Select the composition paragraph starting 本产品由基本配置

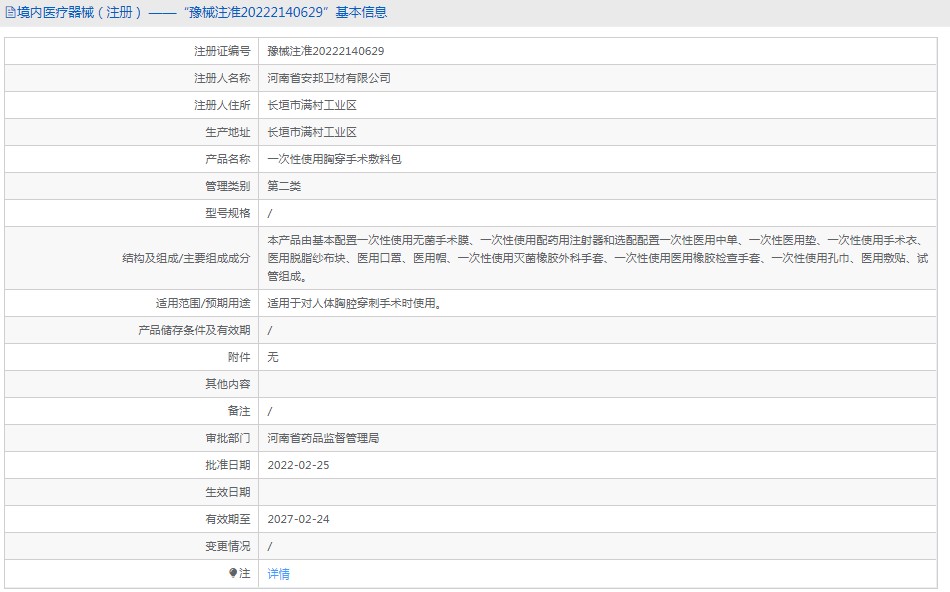click(597, 258)
